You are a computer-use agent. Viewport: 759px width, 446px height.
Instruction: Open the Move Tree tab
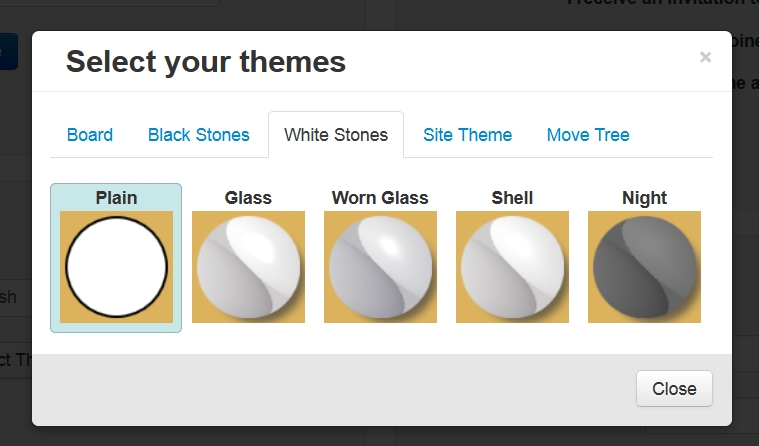coord(588,135)
